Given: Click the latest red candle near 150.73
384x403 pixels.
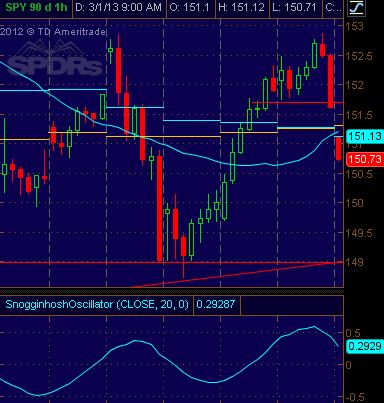Looking at the screenshot, I should point(338,149).
